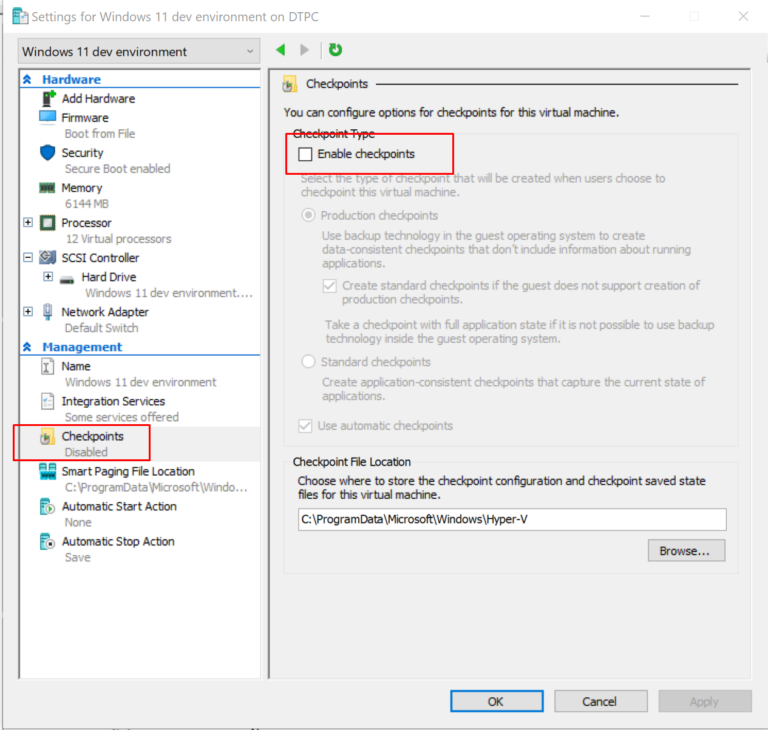Image resolution: width=768 pixels, height=730 pixels.
Task: Click the Security shield icon
Action: coord(48,152)
